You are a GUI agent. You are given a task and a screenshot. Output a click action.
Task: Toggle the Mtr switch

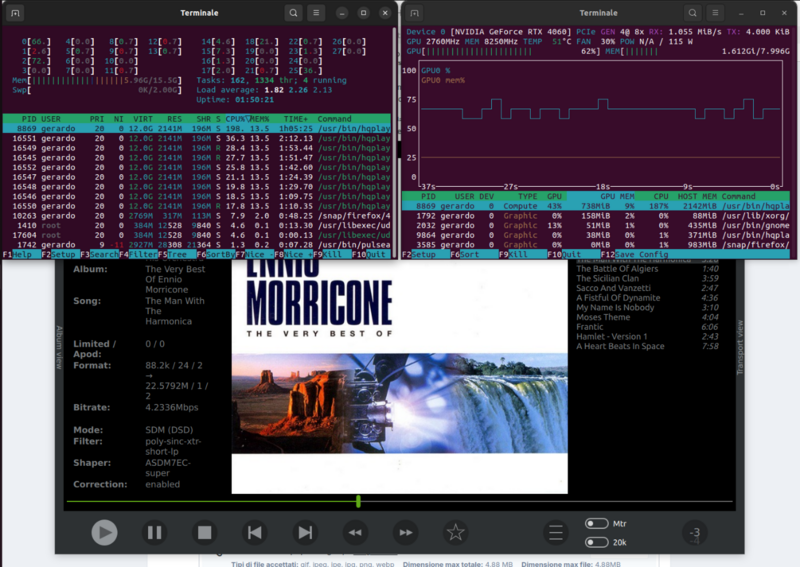(x=596, y=523)
